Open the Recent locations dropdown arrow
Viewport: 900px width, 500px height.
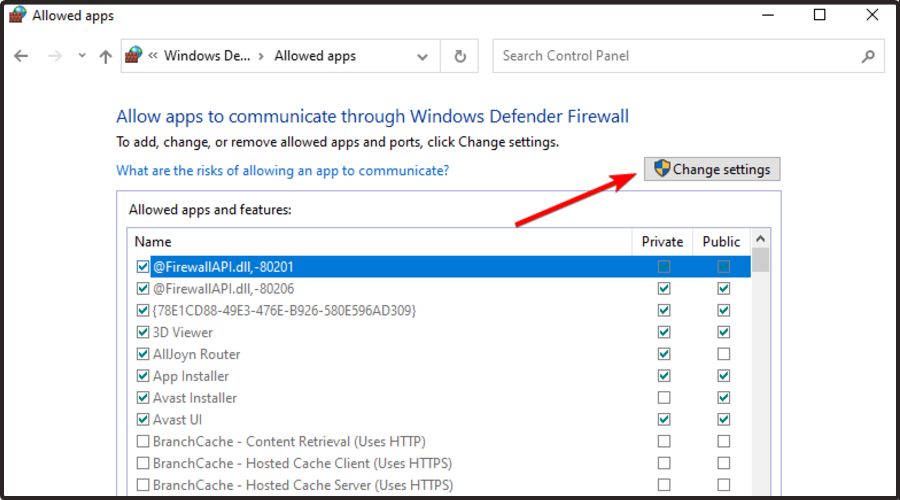pos(82,57)
